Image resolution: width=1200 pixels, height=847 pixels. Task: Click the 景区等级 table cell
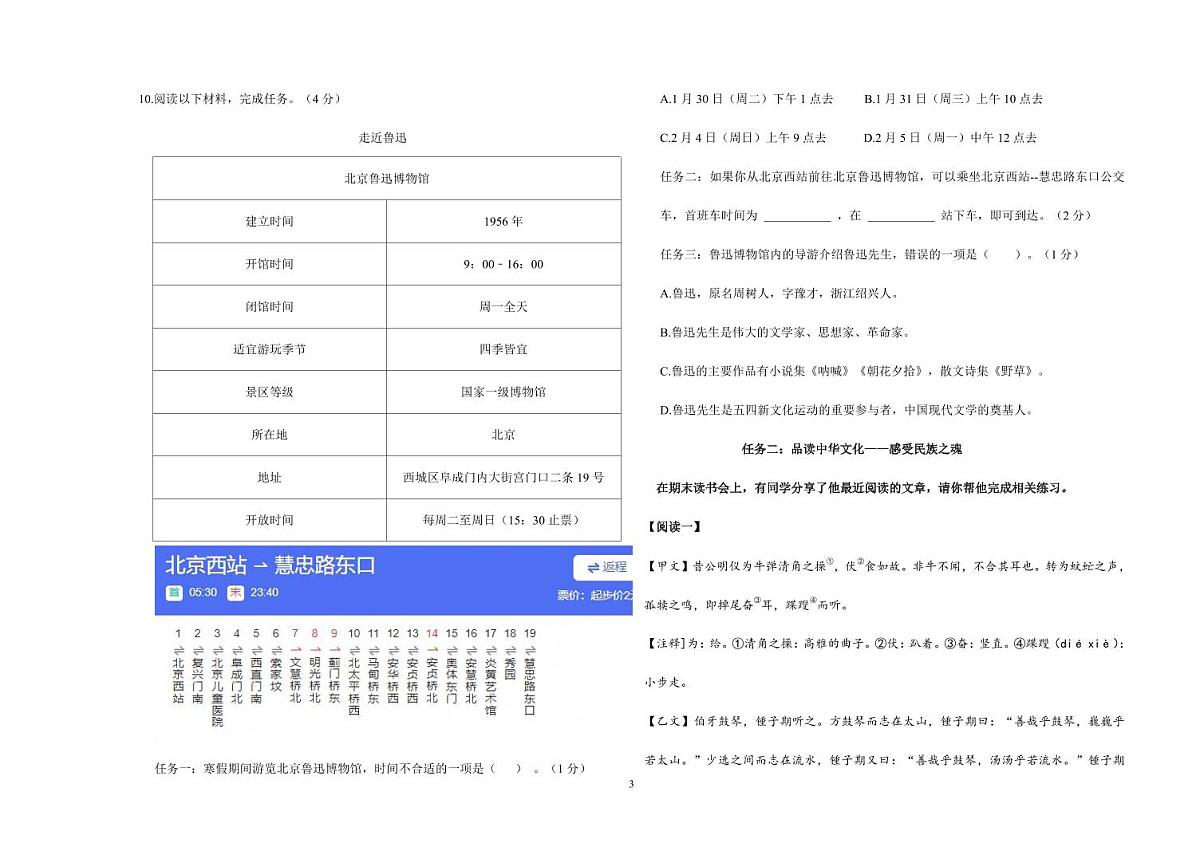click(269, 392)
